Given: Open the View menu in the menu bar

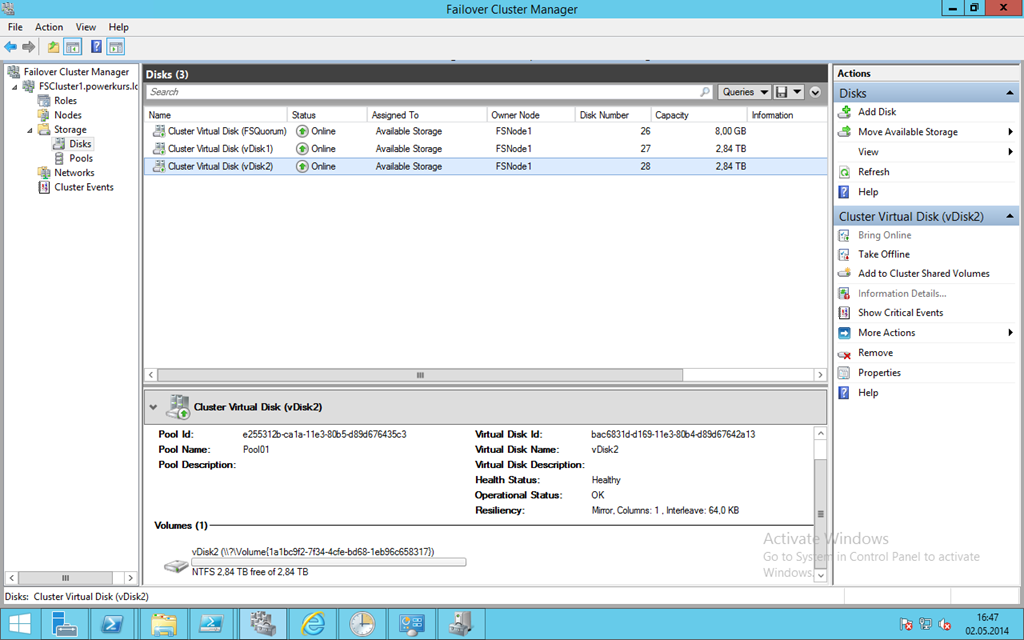Looking at the screenshot, I should click(86, 27).
